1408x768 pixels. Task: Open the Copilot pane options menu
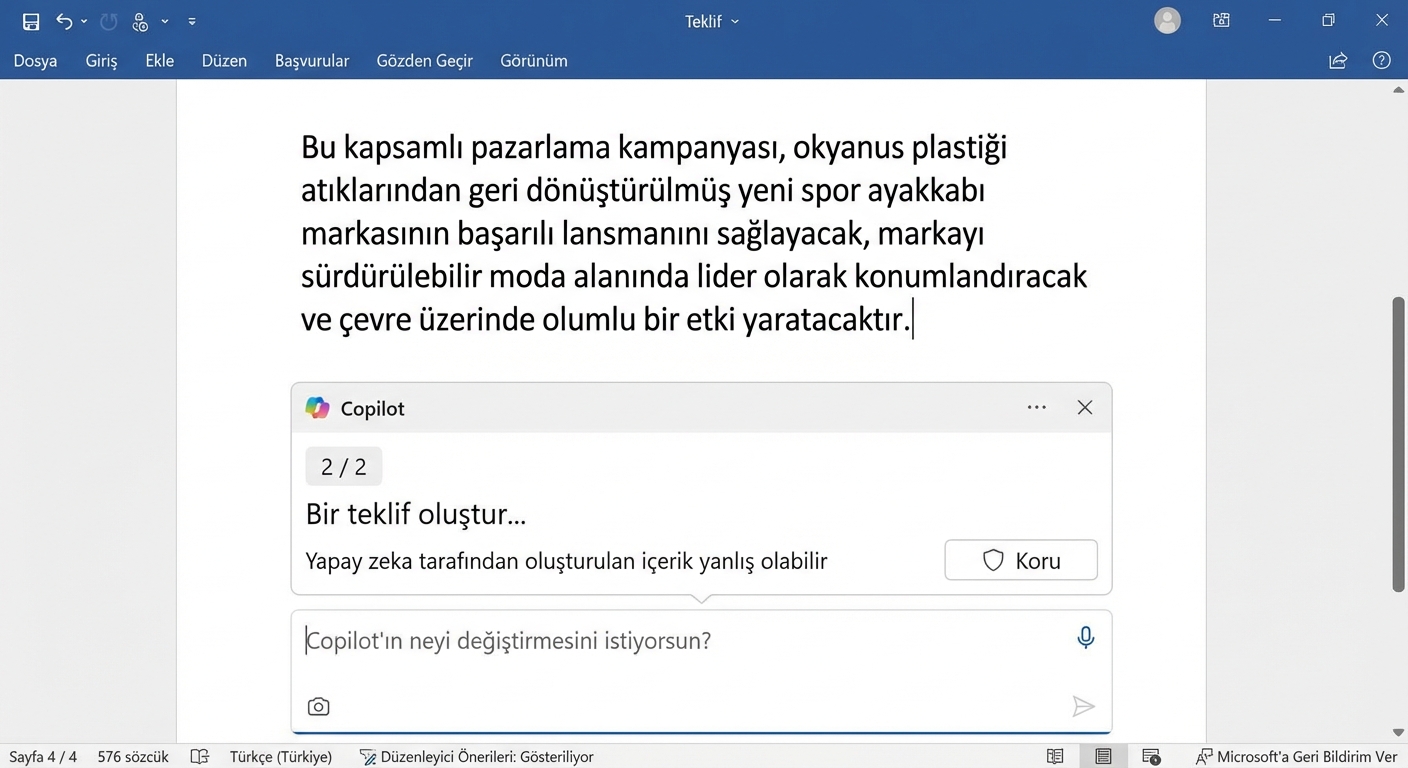[x=1036, y=407]
